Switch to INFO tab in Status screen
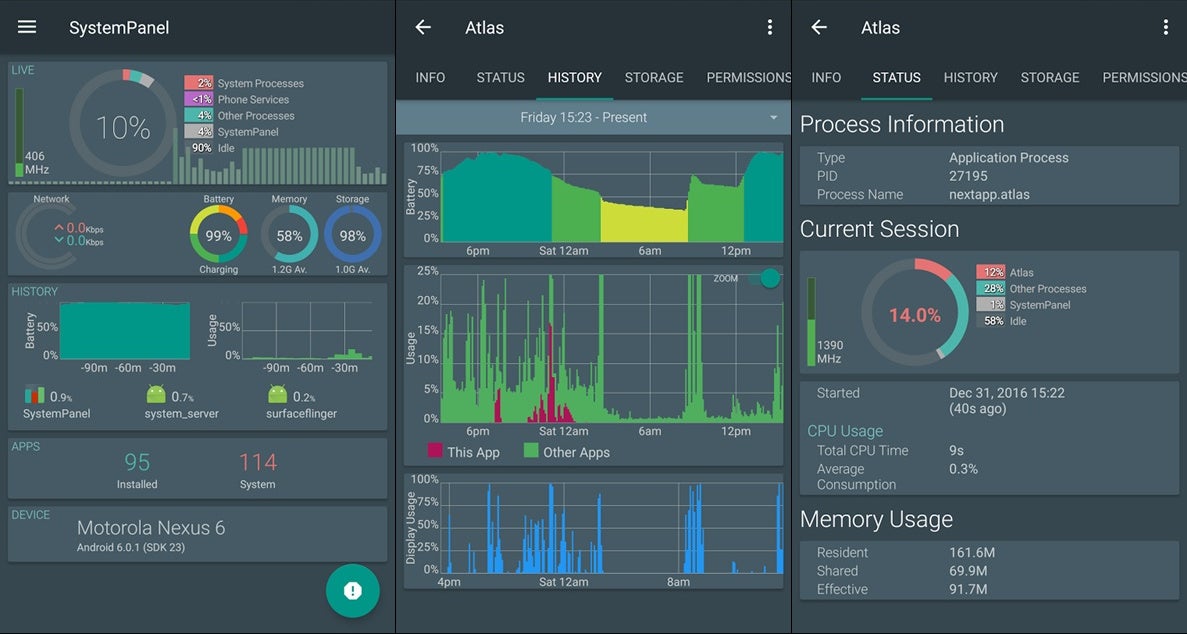 point(826,77)
